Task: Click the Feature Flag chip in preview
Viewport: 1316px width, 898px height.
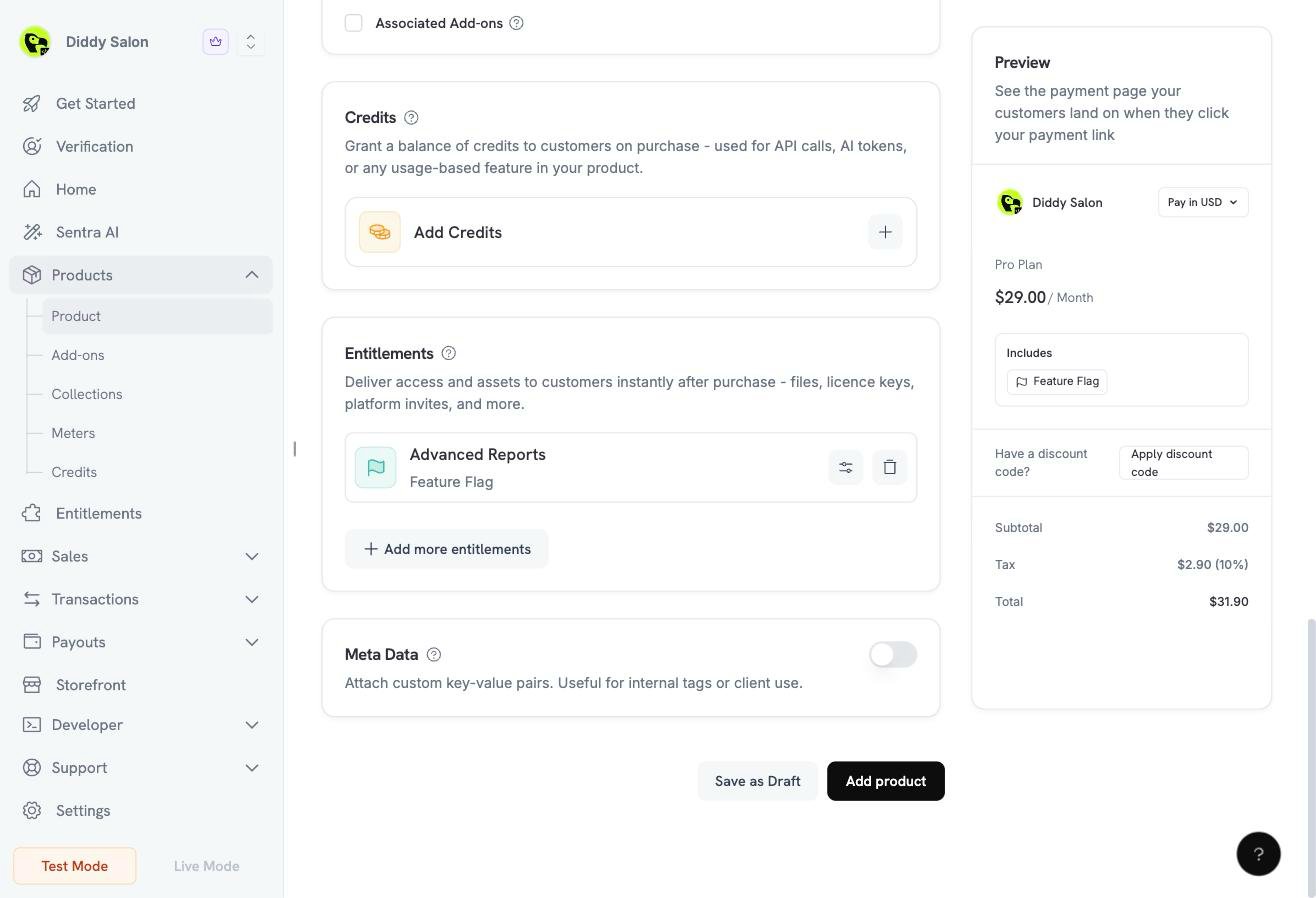Action: point(1057,381)
